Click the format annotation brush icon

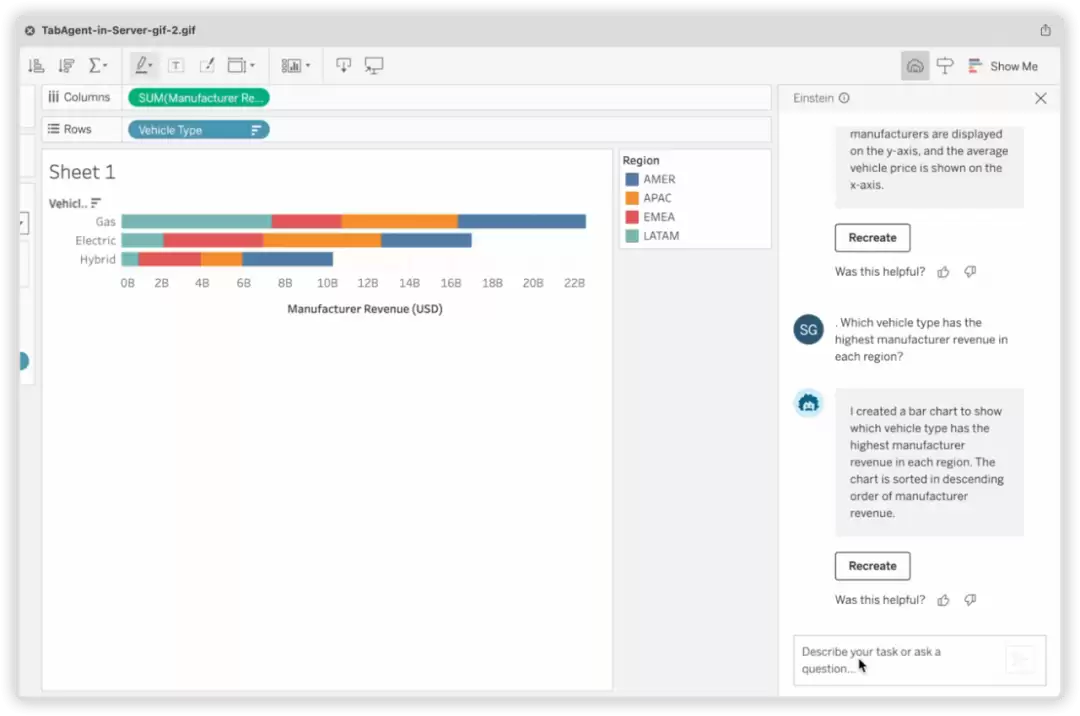[207, 65]
